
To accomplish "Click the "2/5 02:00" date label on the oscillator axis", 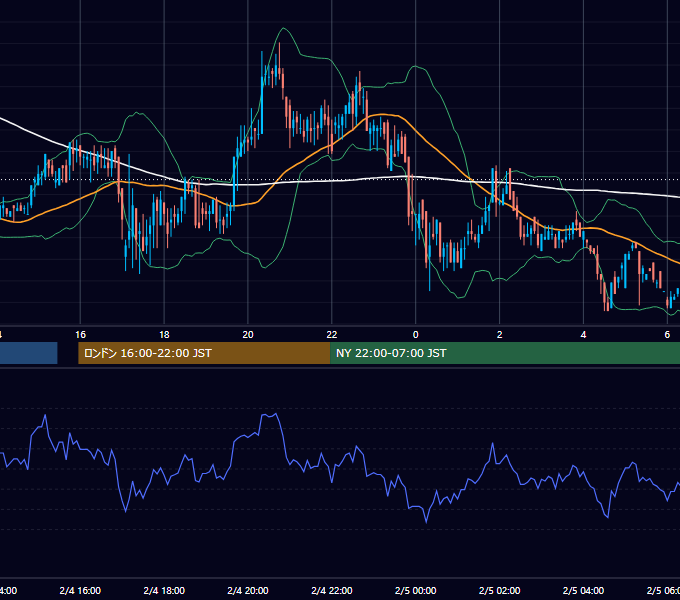I will [500, 590].
